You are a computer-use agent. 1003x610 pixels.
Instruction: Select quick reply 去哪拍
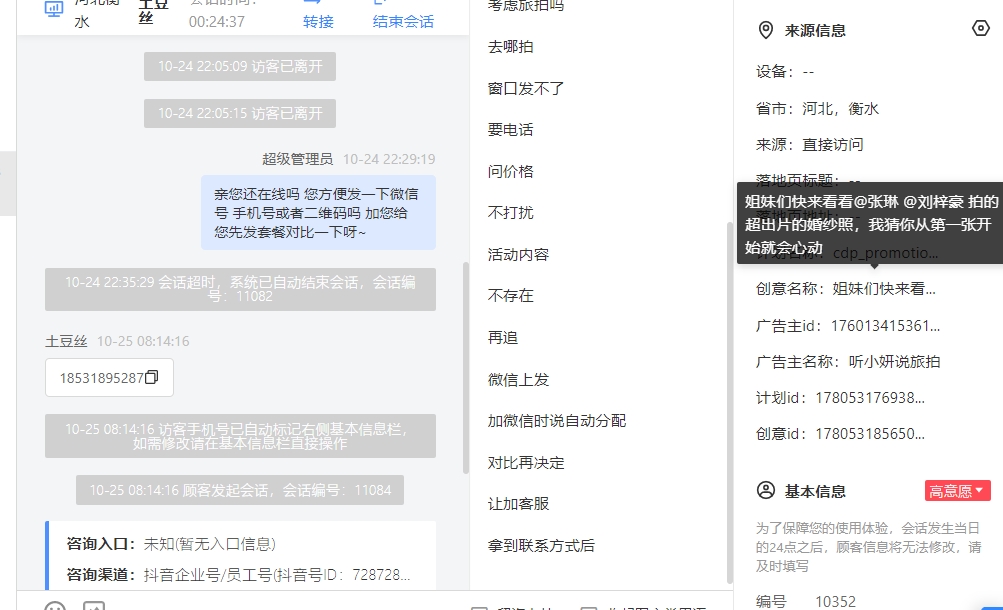pyautogui.click(x=510, y=47)
